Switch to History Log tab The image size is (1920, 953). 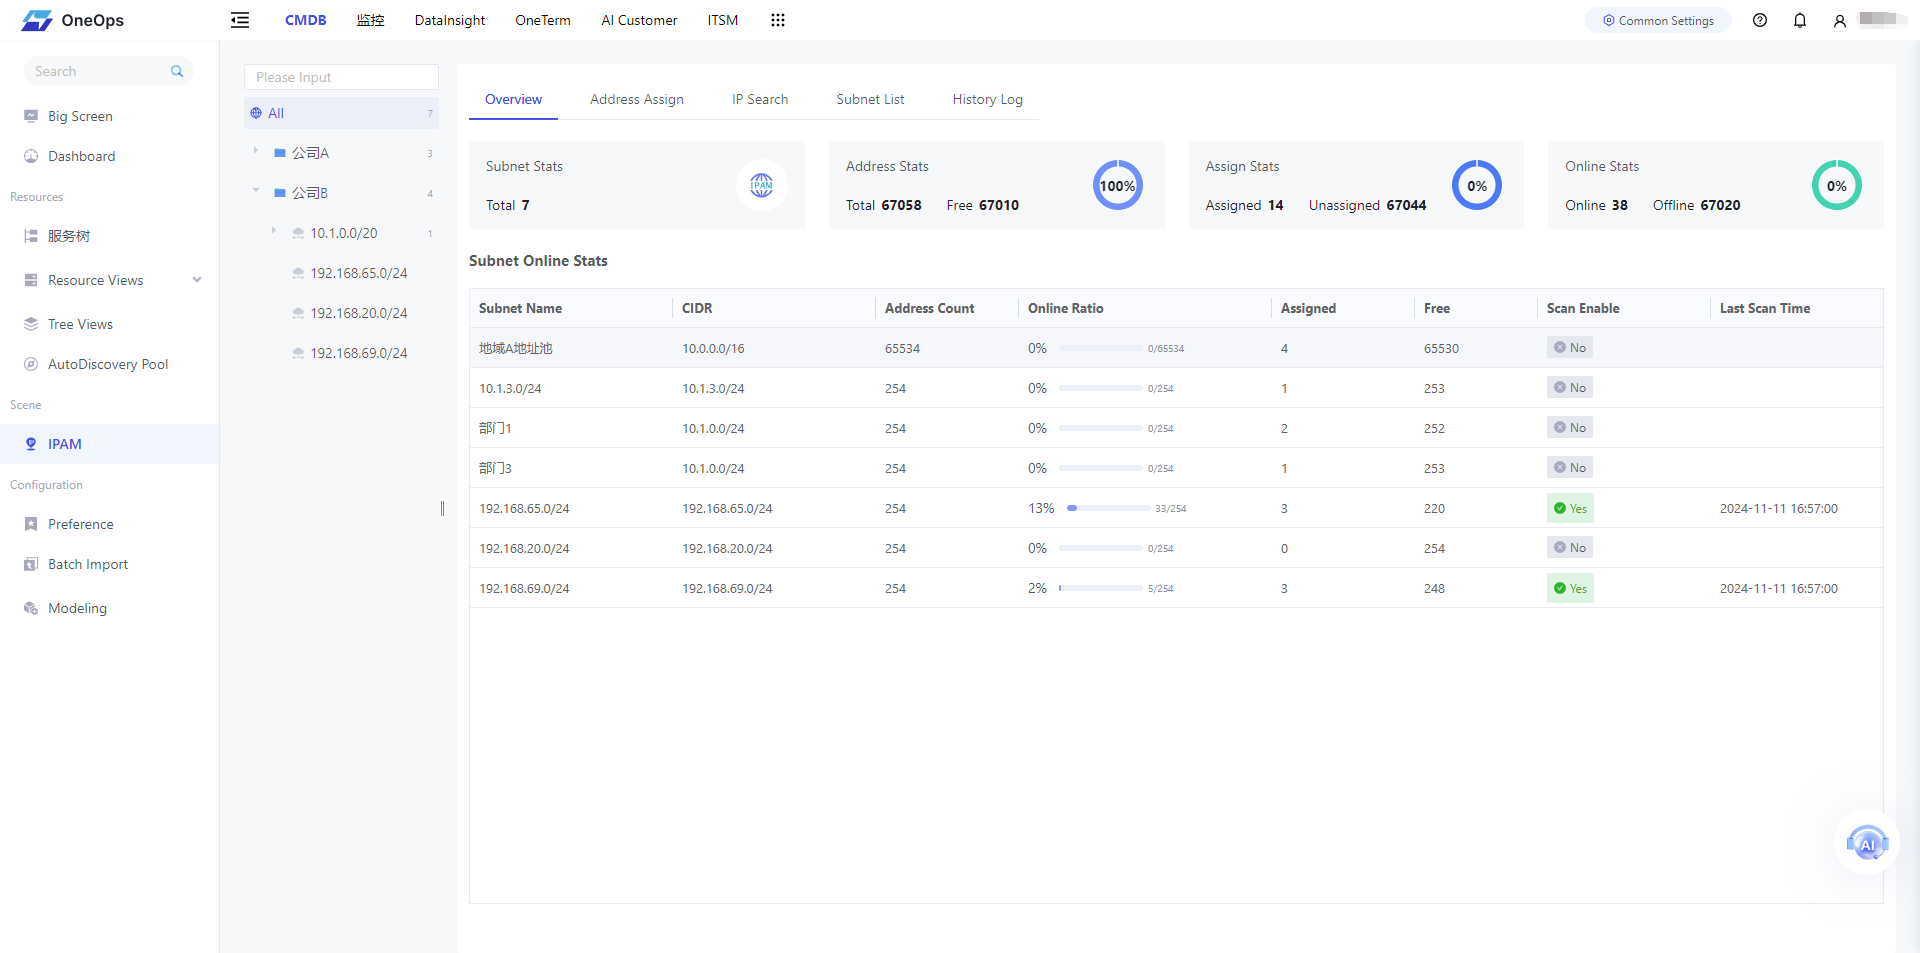(987, 99)
